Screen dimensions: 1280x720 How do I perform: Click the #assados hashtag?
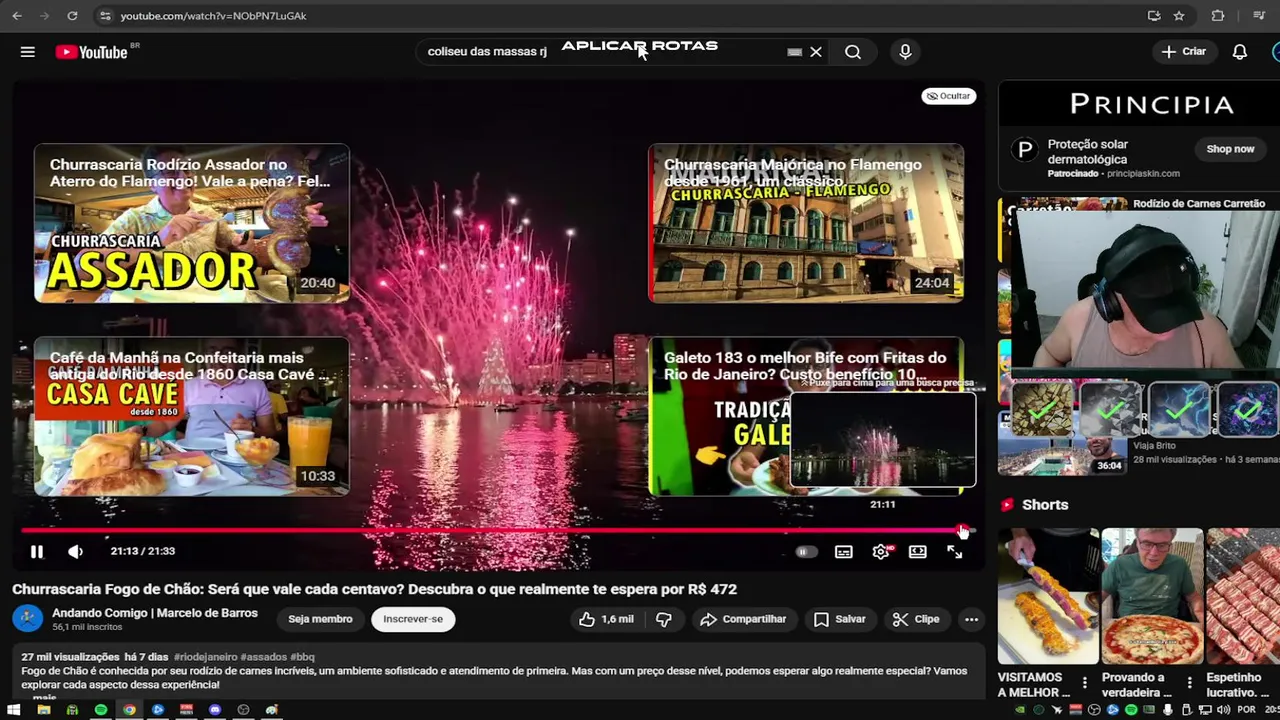click(263, 657)
